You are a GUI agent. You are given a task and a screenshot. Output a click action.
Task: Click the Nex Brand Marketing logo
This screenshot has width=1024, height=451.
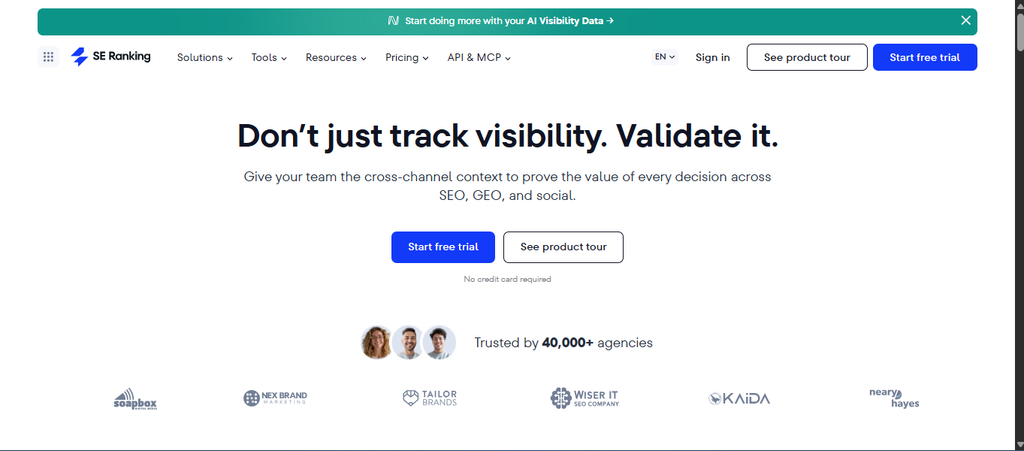275,397
